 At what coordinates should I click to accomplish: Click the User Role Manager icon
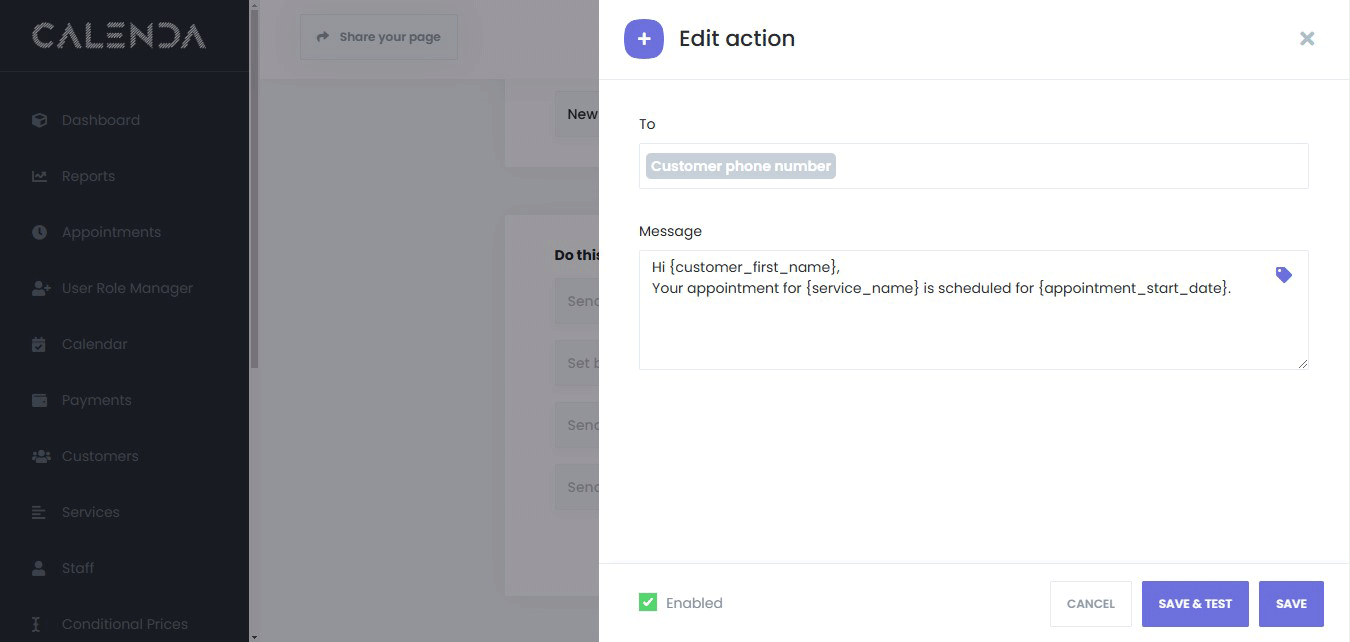coord(40,288)
